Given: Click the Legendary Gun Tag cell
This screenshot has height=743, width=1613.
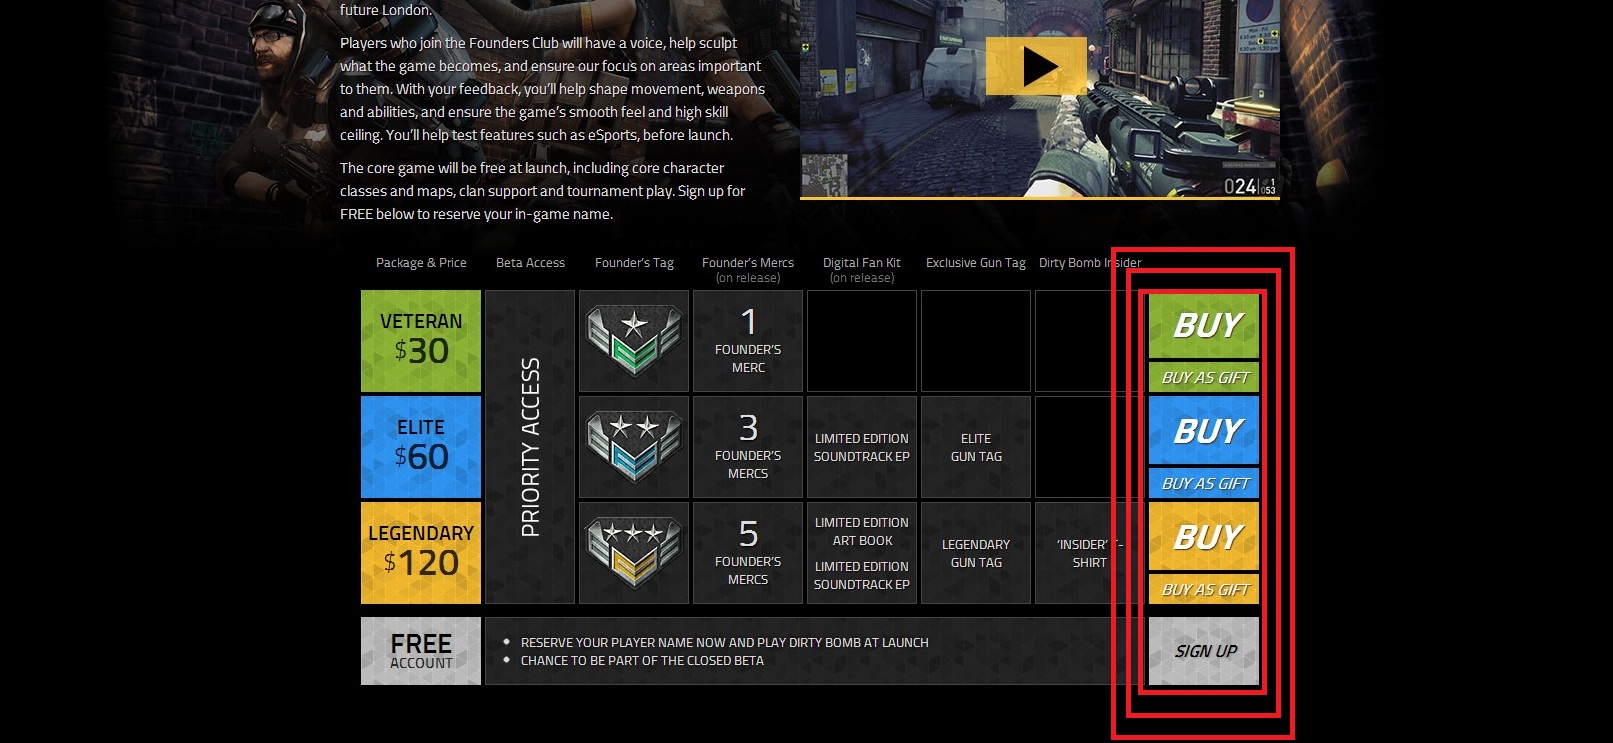Looking at the screenshot, I should click(x=976, y=553).
